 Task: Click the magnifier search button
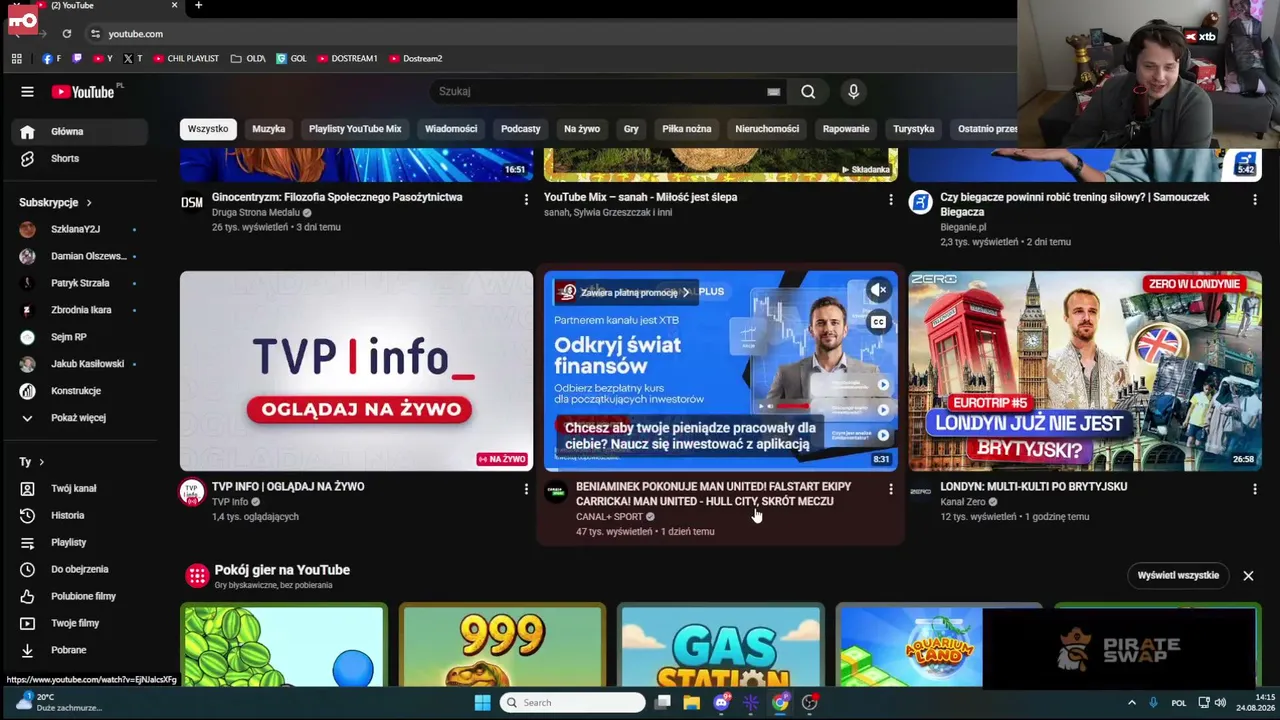808,92
